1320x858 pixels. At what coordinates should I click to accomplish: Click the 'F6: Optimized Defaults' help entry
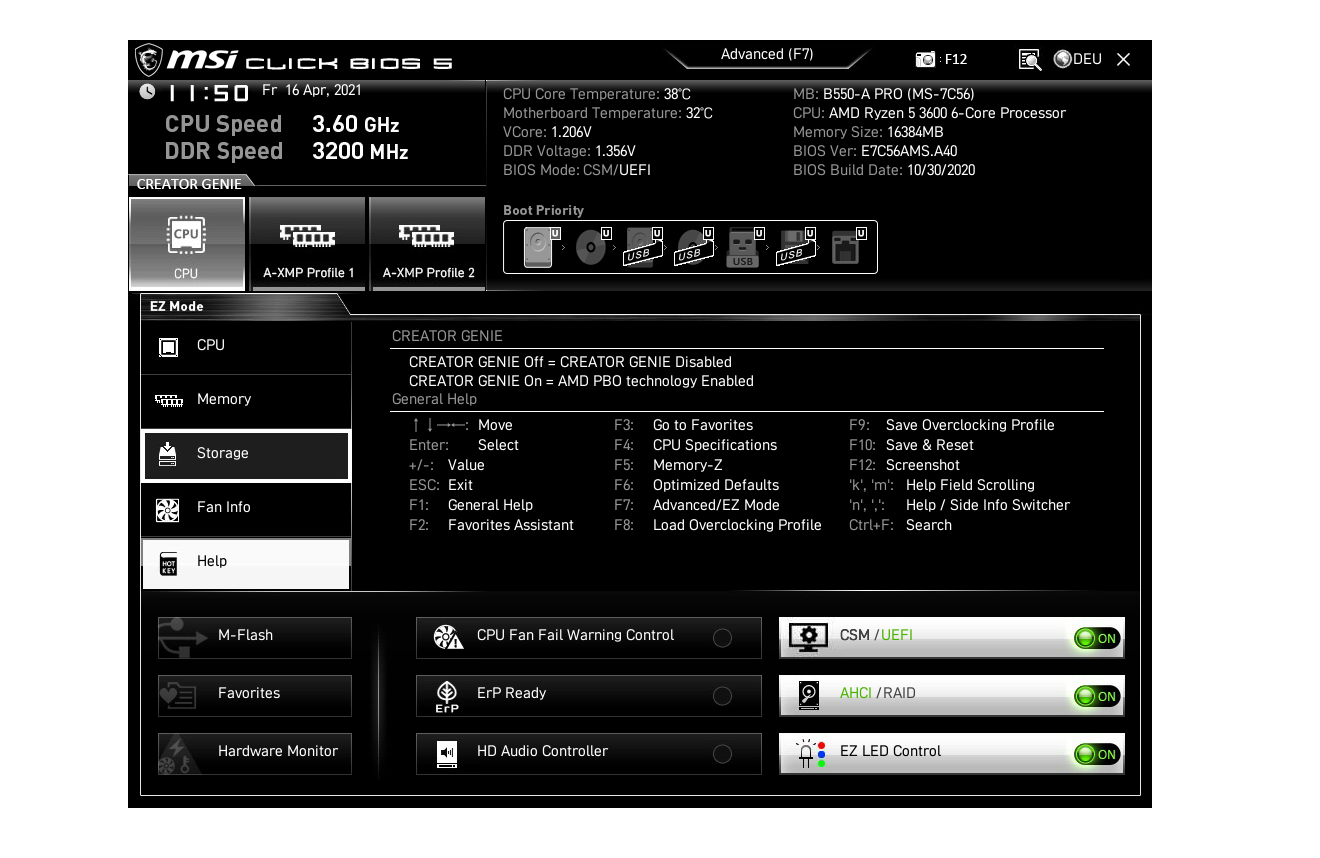[697, 485]
